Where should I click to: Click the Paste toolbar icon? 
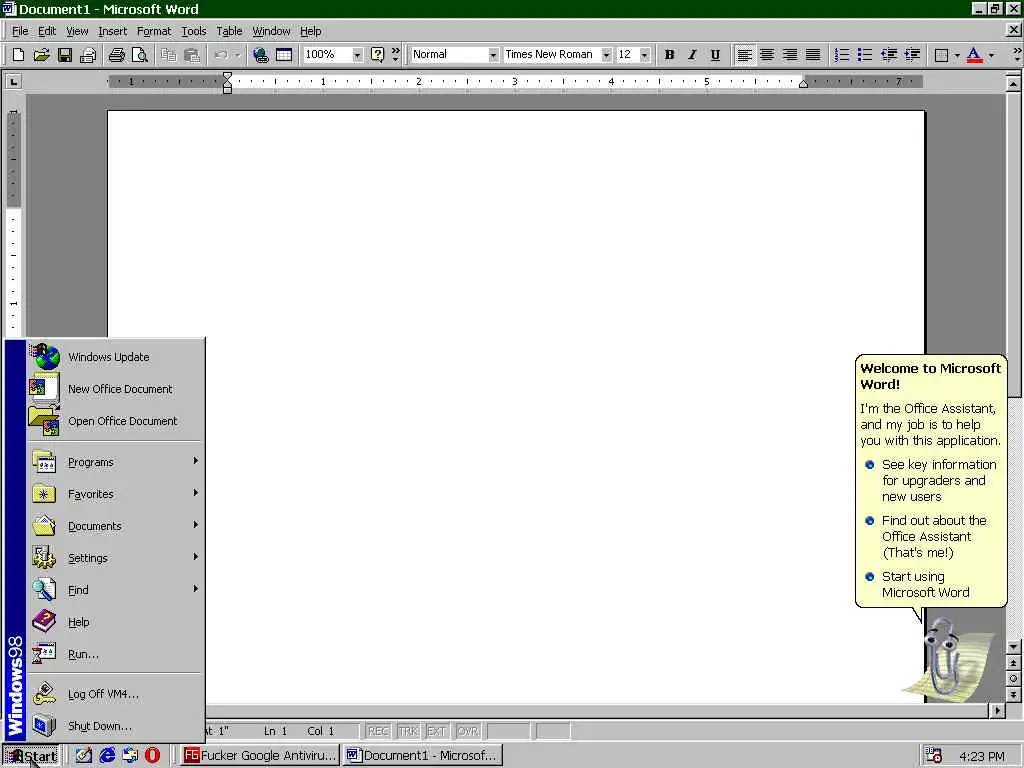click(x=191, y=55)
